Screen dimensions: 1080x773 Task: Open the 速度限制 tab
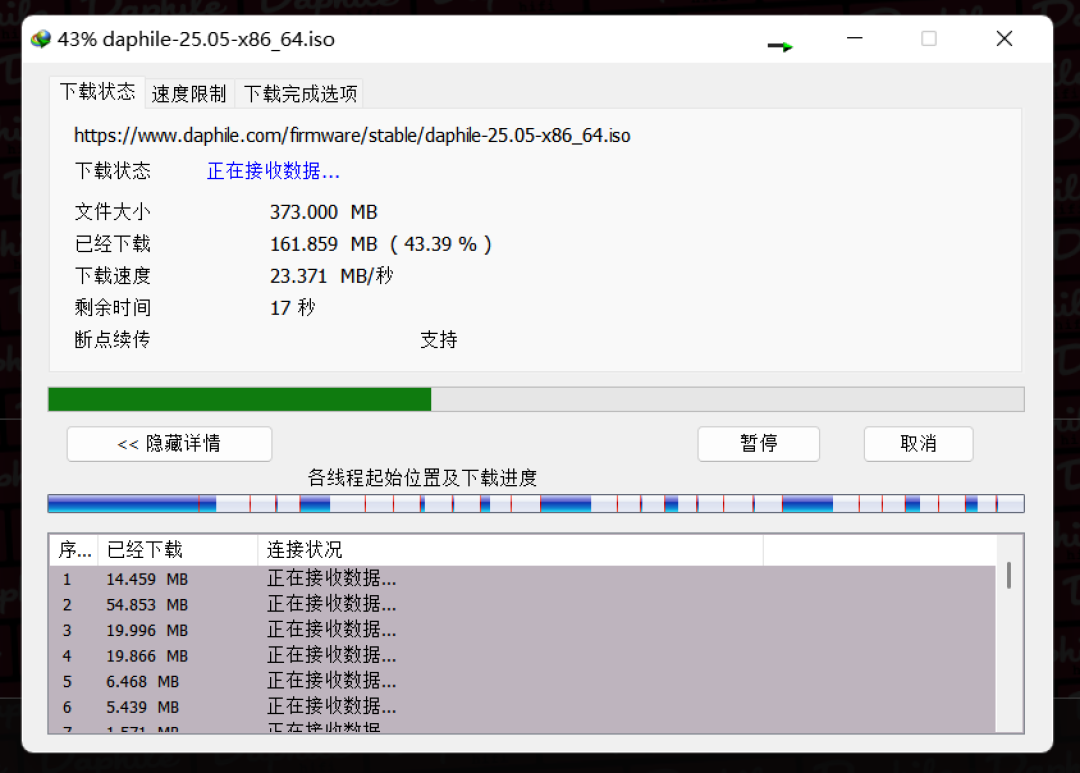tap(189, 94)
